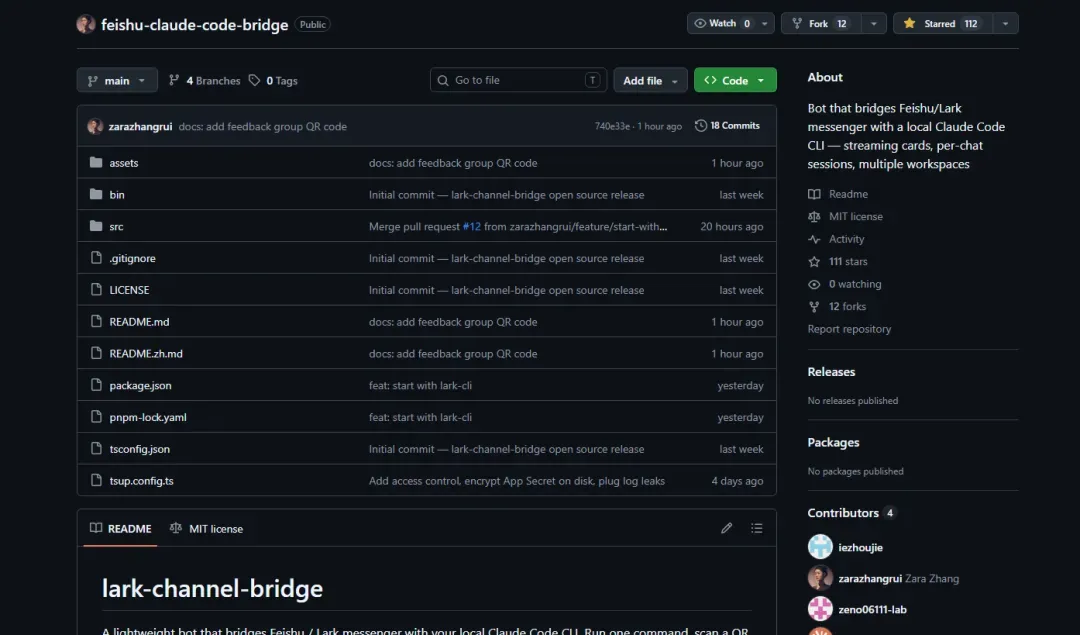Open the Watch notifications dropdown arrow
The image size is (1080, 635).
[765, 23]
